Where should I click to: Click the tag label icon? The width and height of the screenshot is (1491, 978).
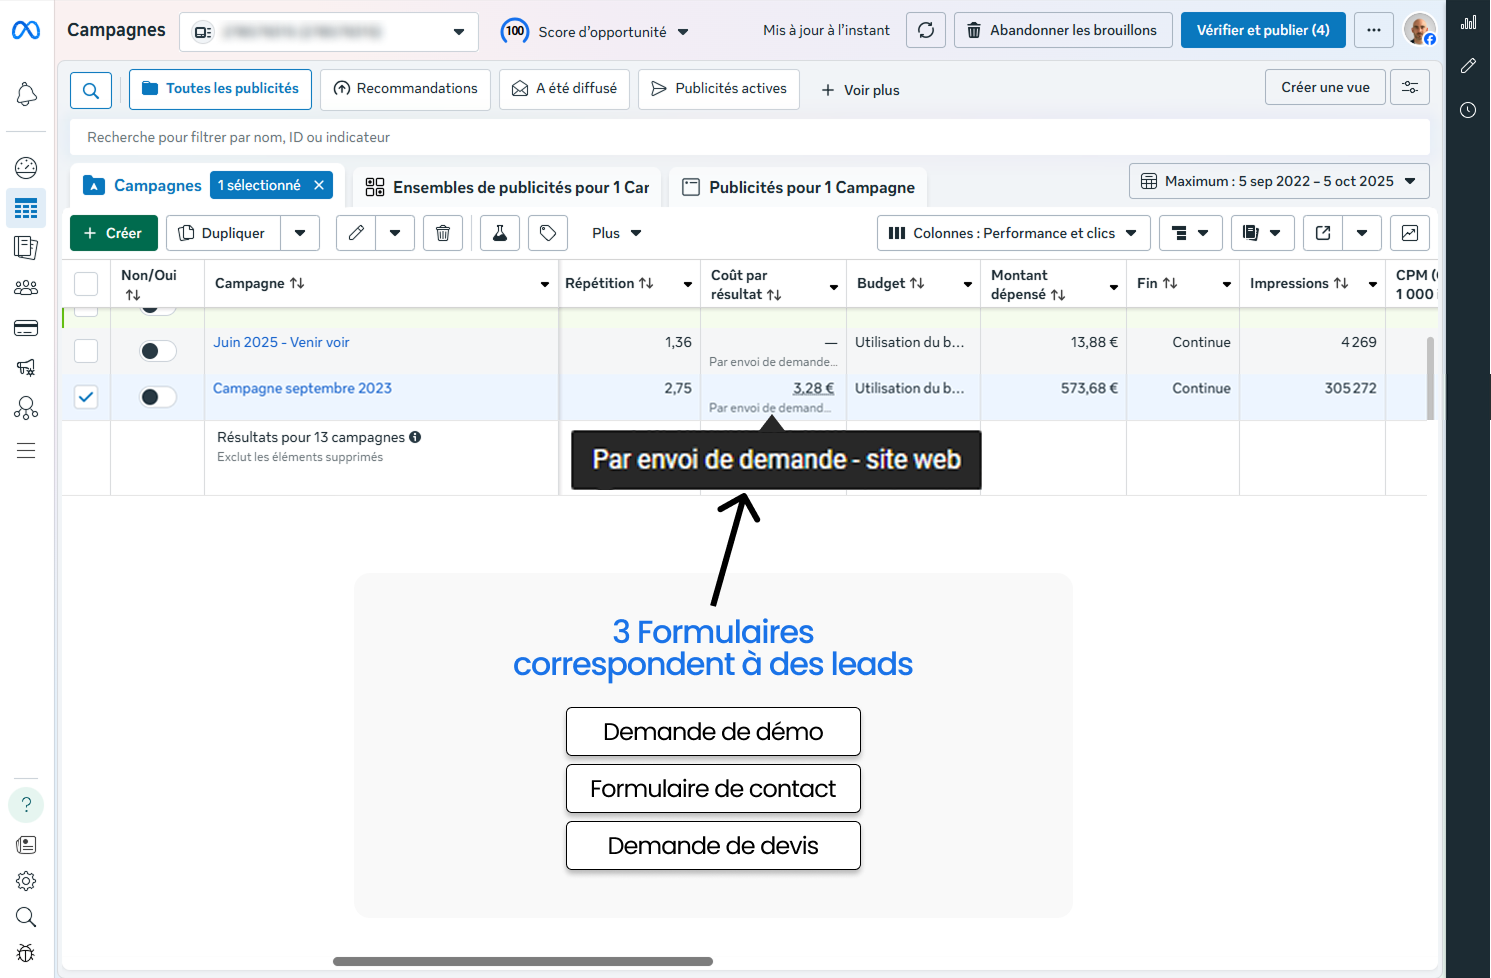click(x=548, y=233)
